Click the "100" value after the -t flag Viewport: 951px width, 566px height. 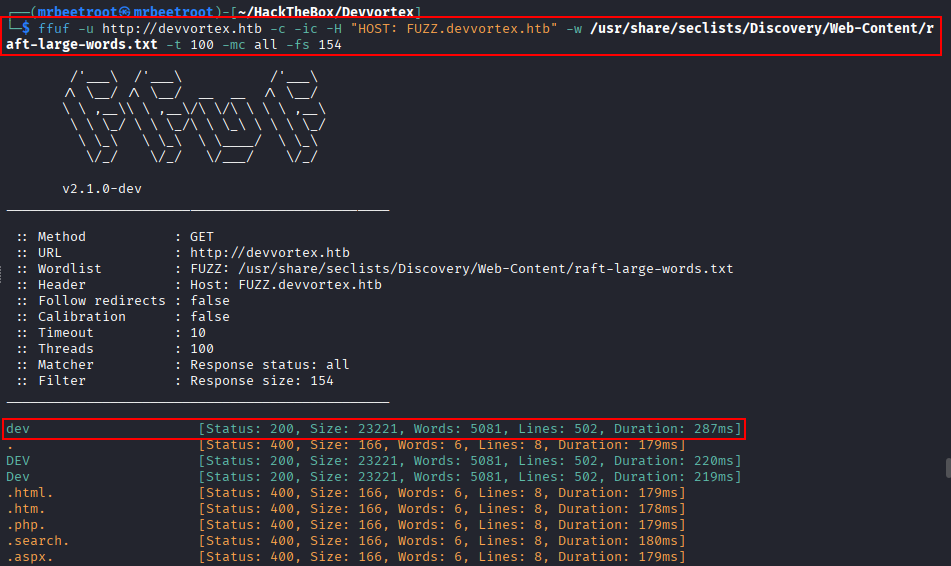202,45
